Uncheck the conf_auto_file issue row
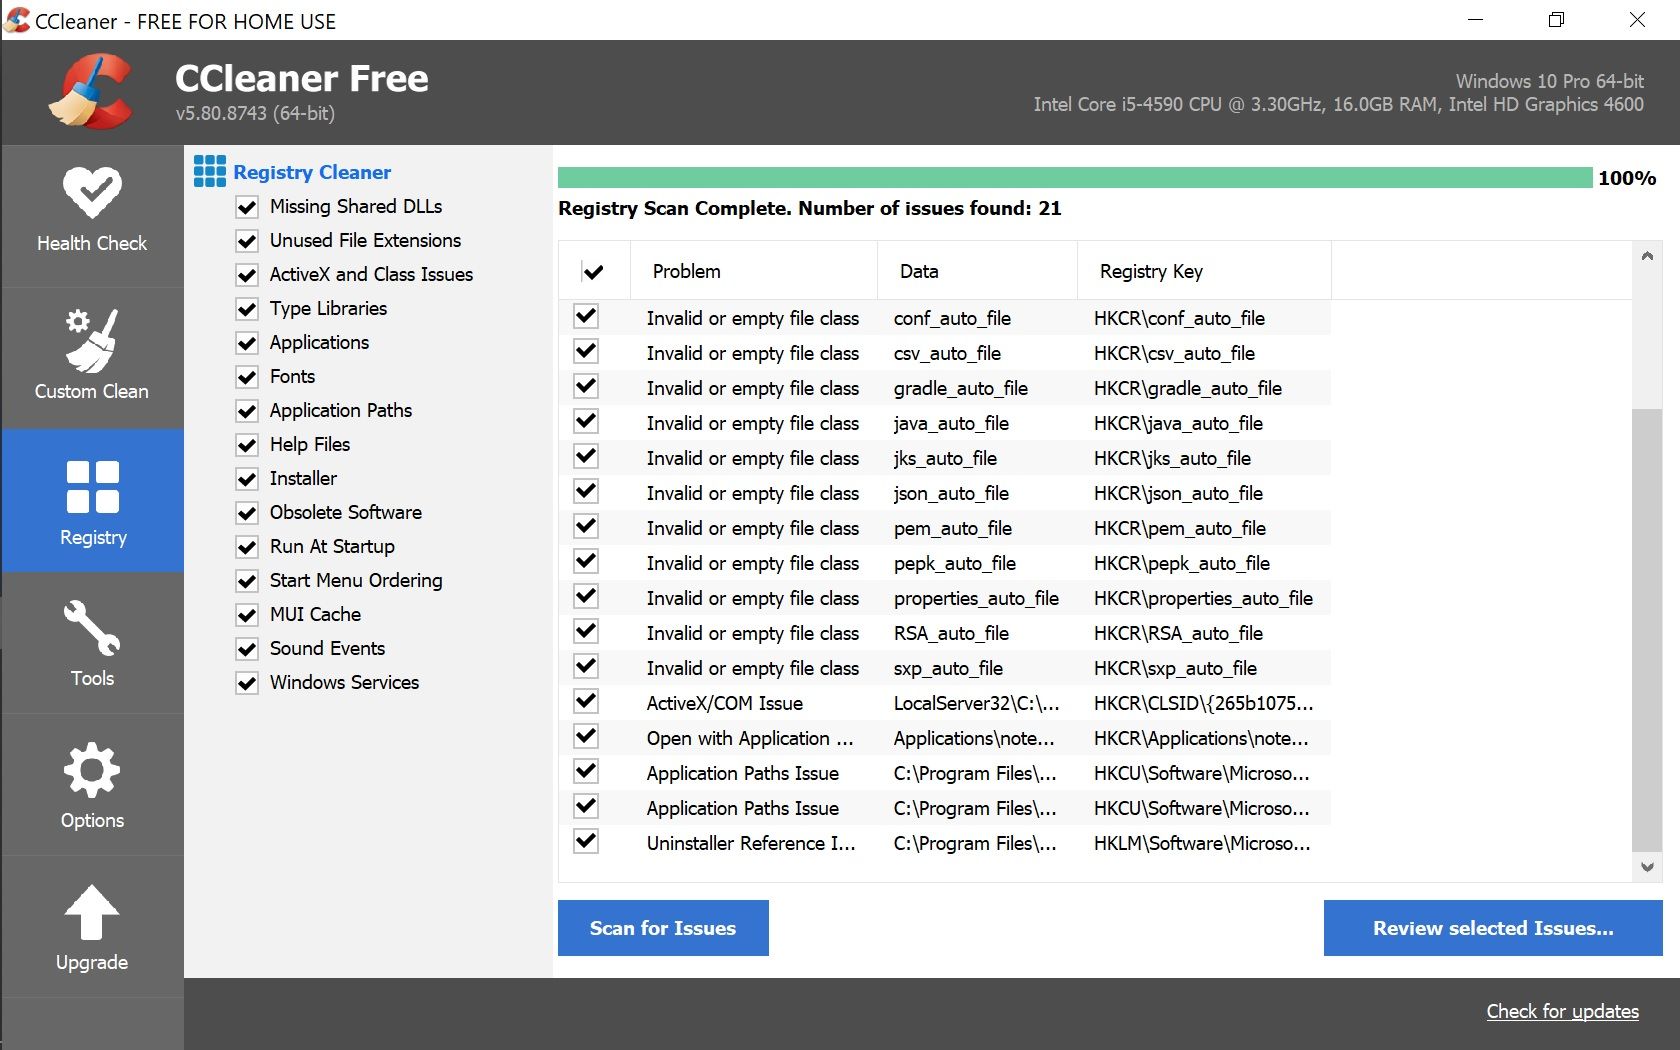This screenshot has width=1680, height=1050. tap(586, 317)
